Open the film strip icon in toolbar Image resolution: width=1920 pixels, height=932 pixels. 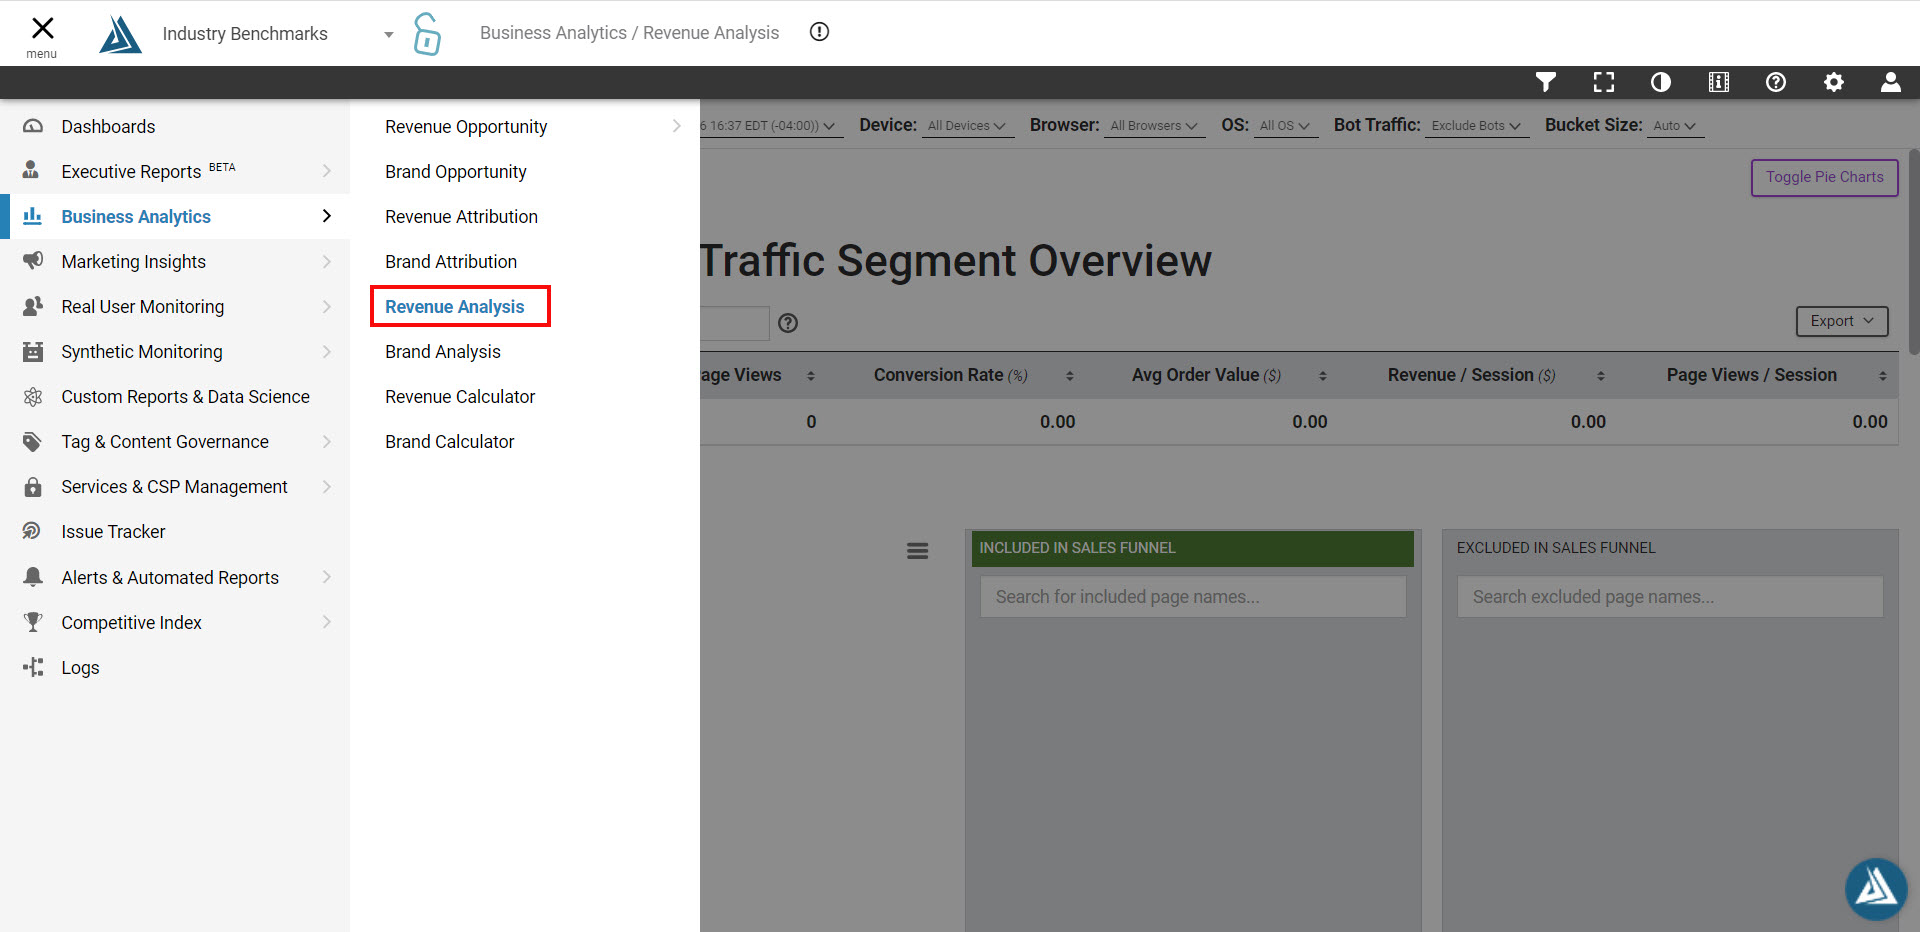click(x=1719, y=82)
